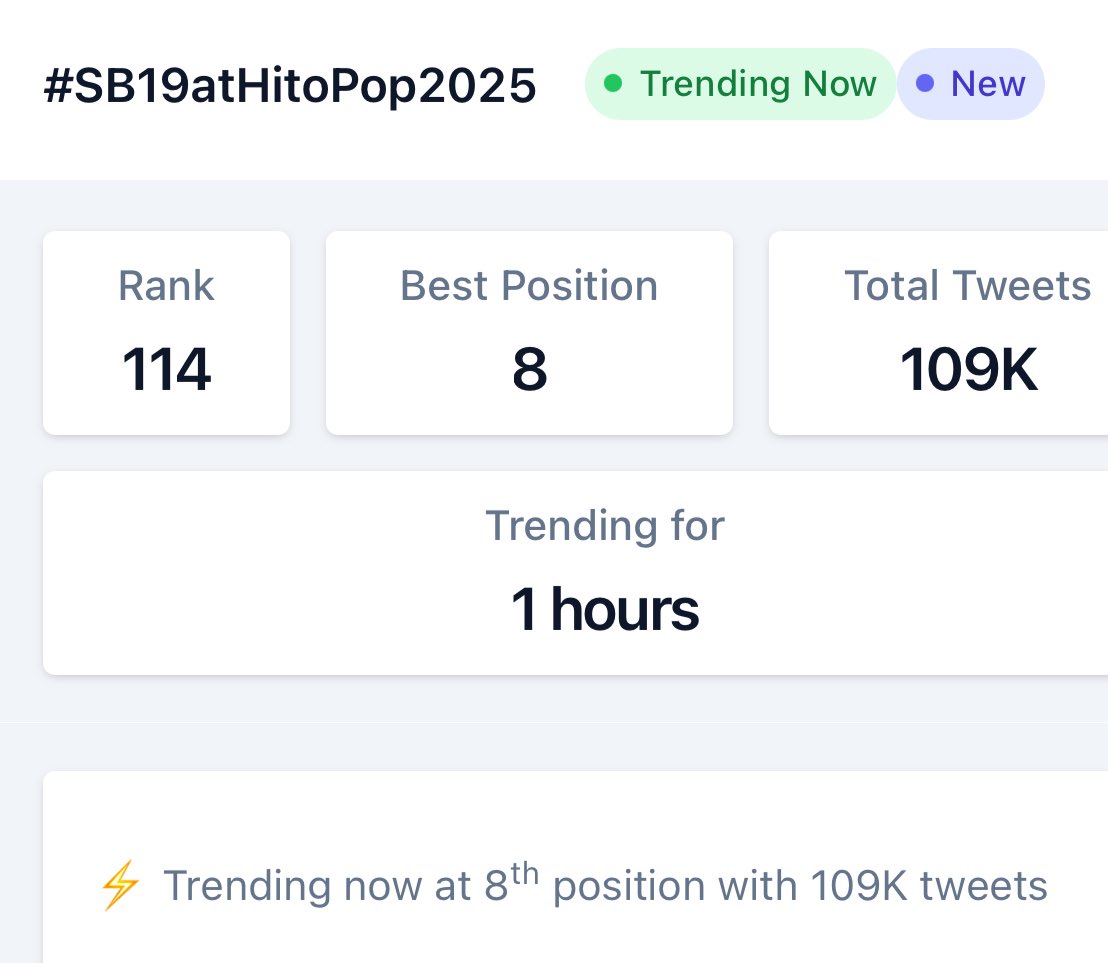
Task: Click the Trending Now badge
Action: (x=741, y=84)
